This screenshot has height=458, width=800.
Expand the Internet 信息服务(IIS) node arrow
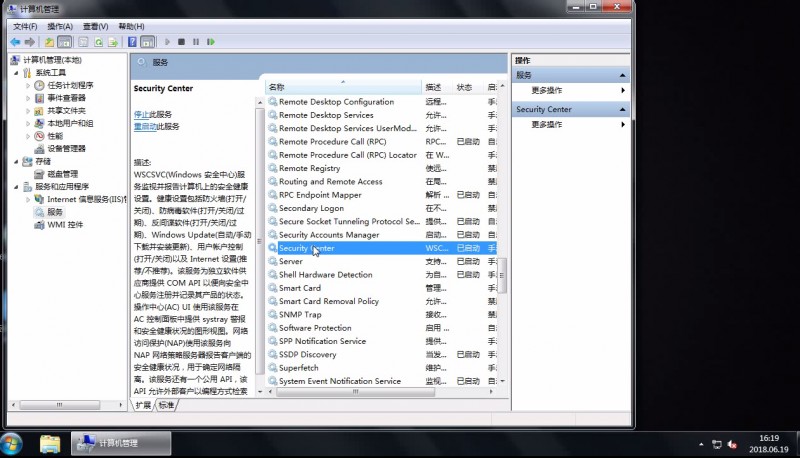(x=28, y=199)
